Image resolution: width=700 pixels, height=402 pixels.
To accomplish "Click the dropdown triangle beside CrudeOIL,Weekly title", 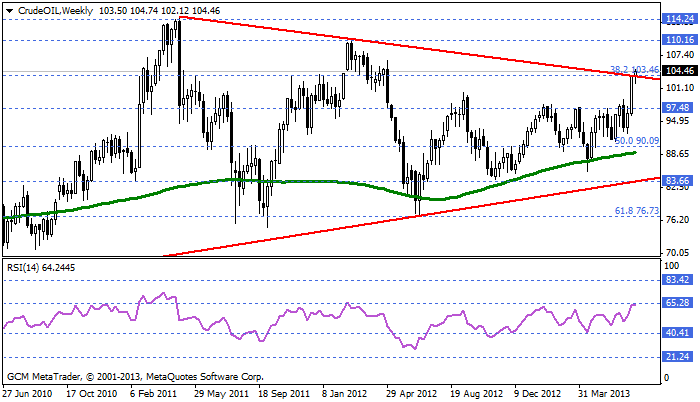I will [x=8, y=8].
